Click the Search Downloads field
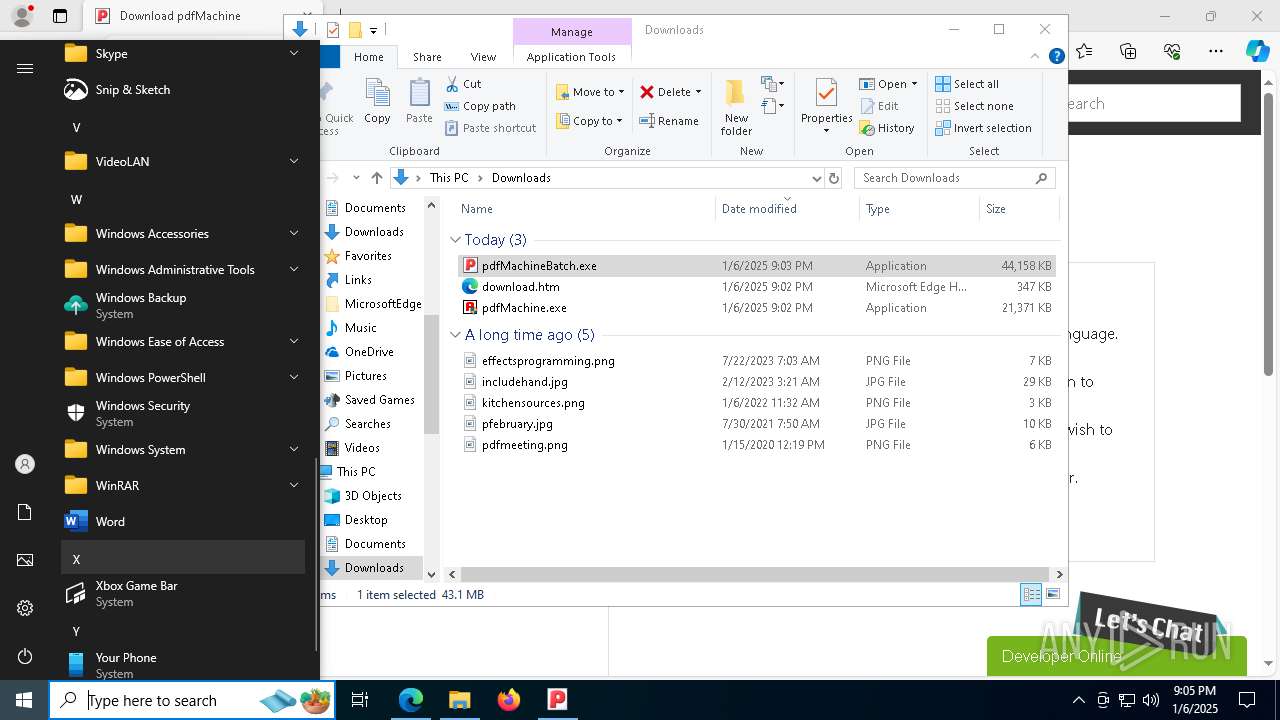Image resolution: width=1280 pixels, height=720 pixels. (954, 178)
